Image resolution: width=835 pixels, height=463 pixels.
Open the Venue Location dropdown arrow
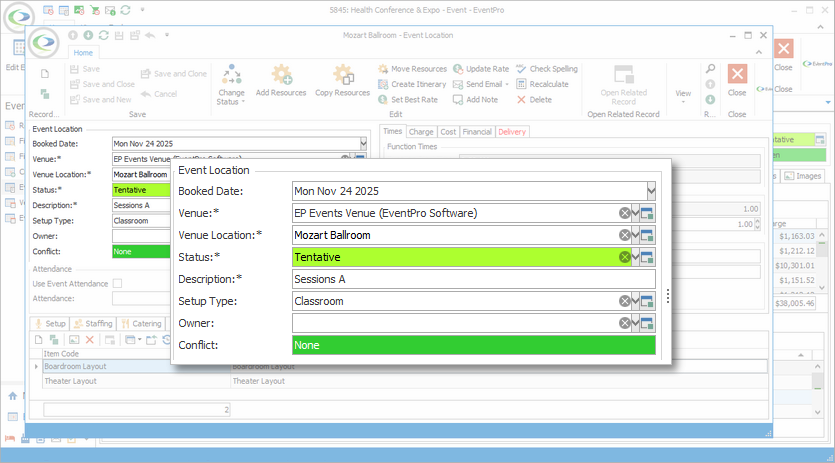(x=635, y=235)
